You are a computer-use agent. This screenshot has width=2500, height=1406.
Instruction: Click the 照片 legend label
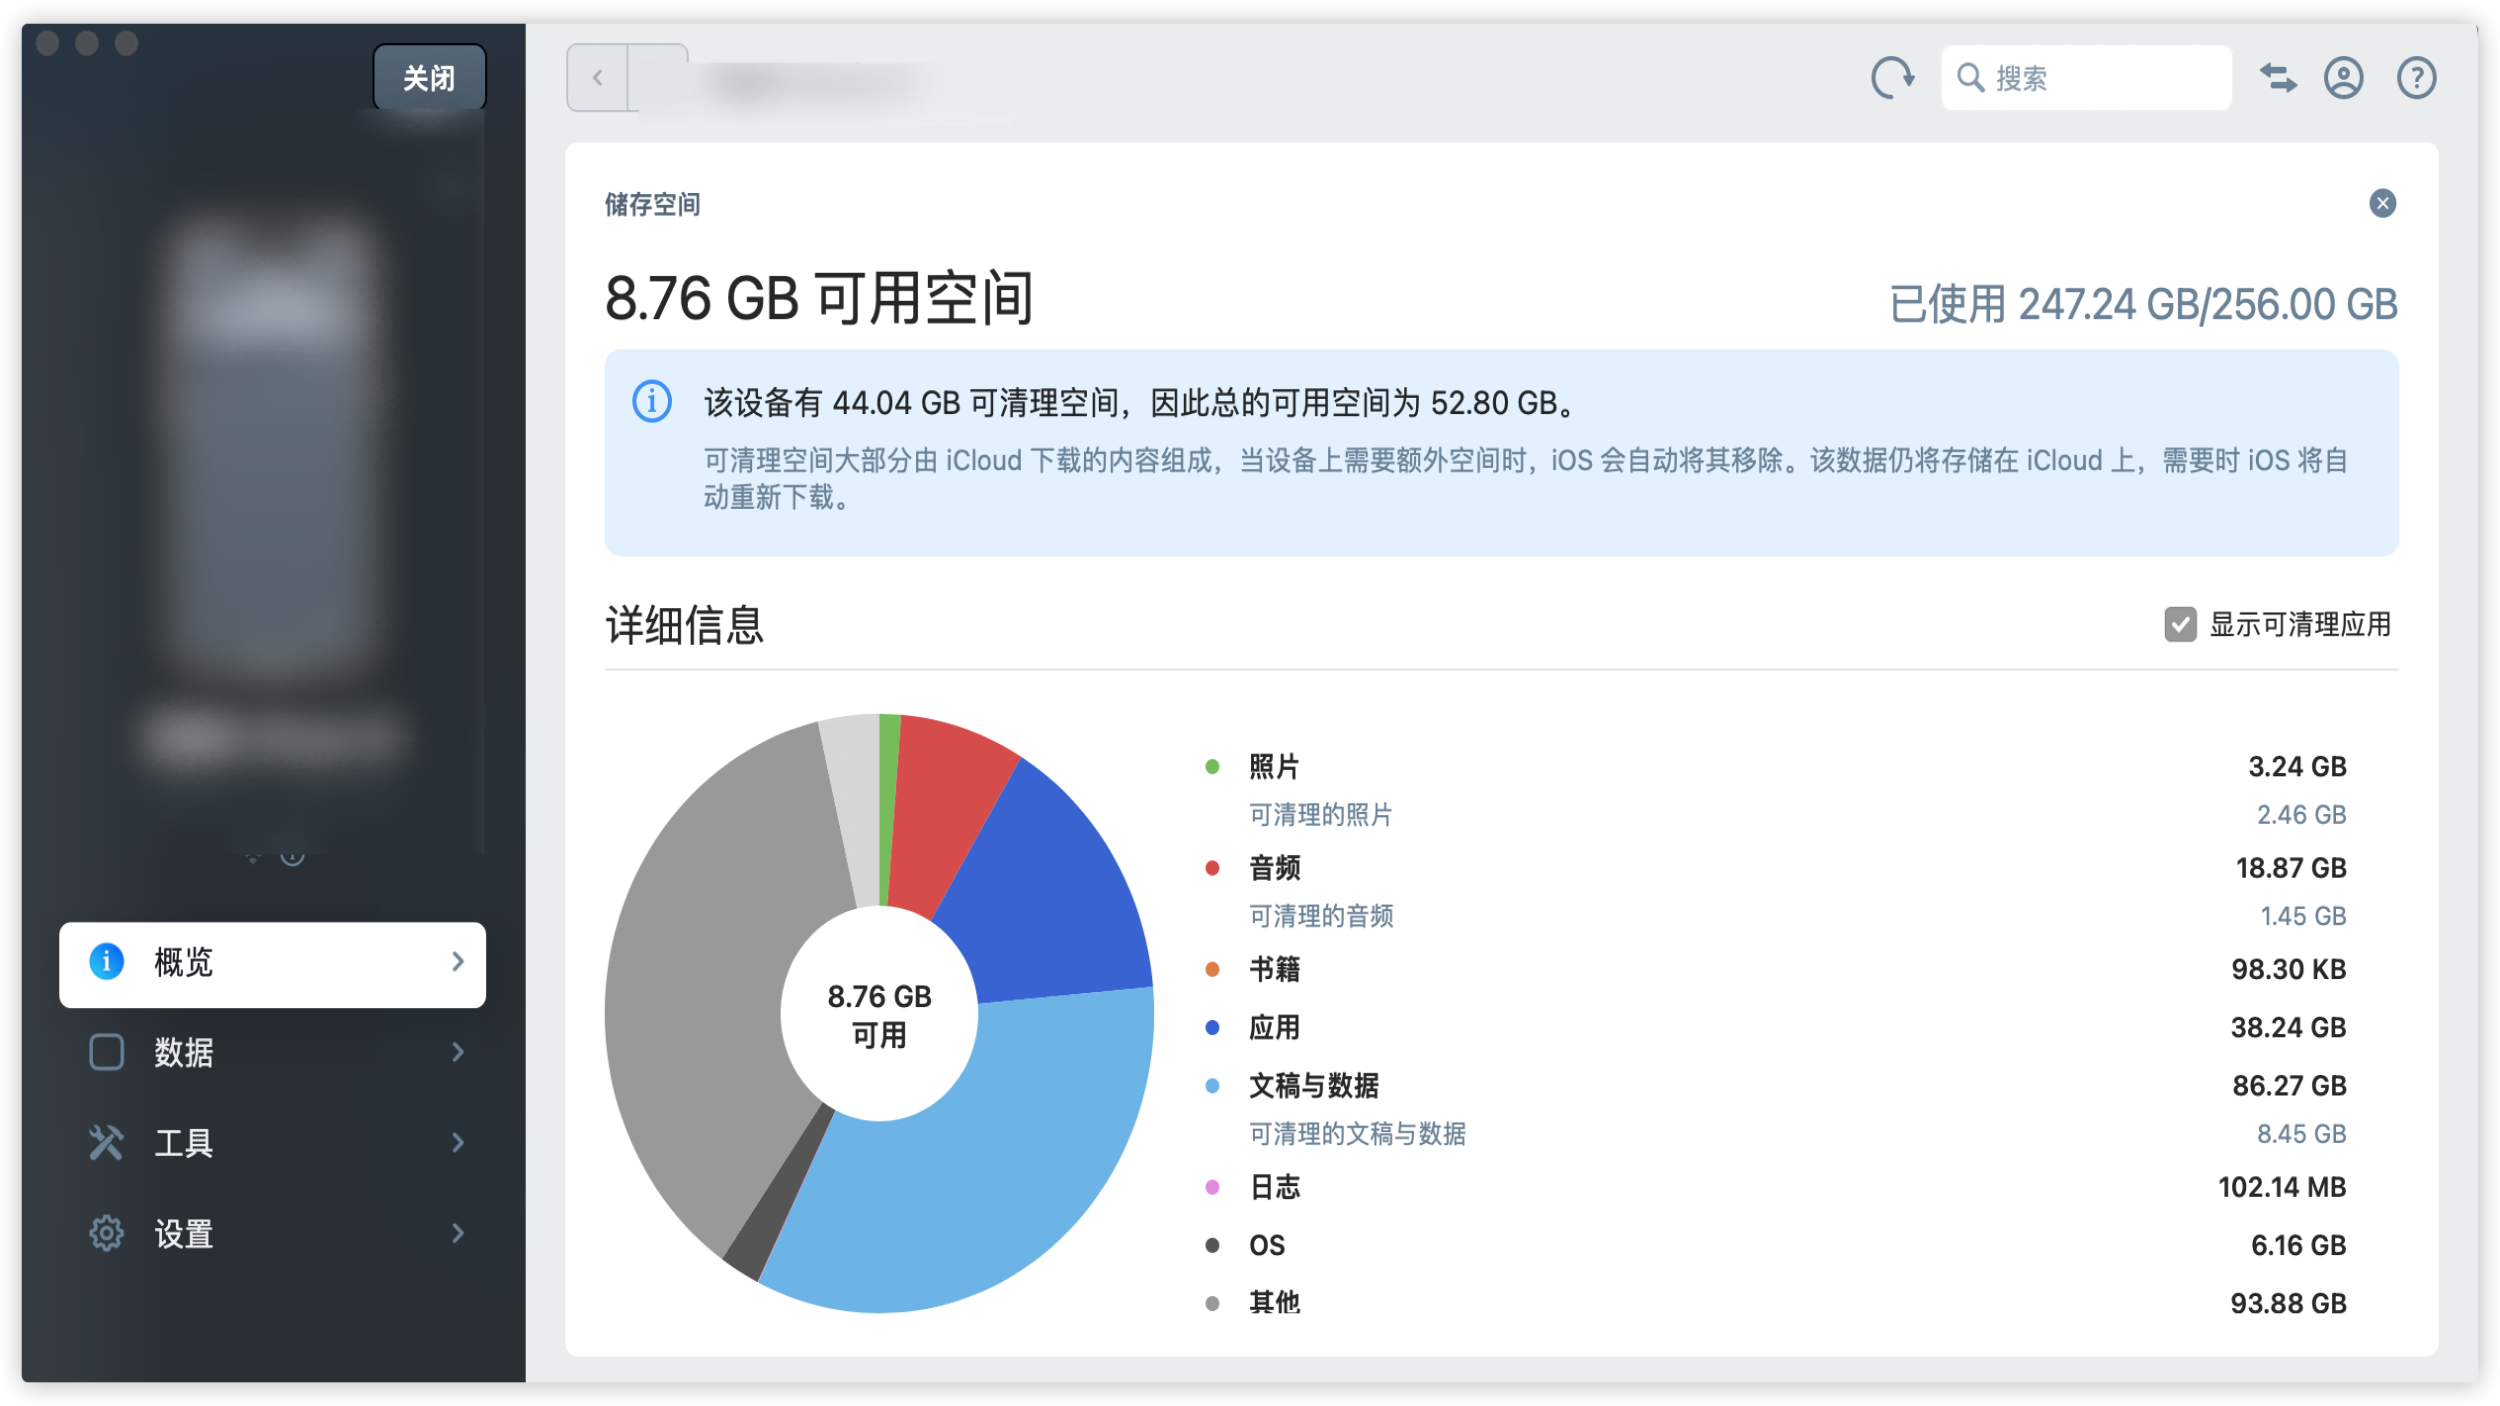[1274, 767]
